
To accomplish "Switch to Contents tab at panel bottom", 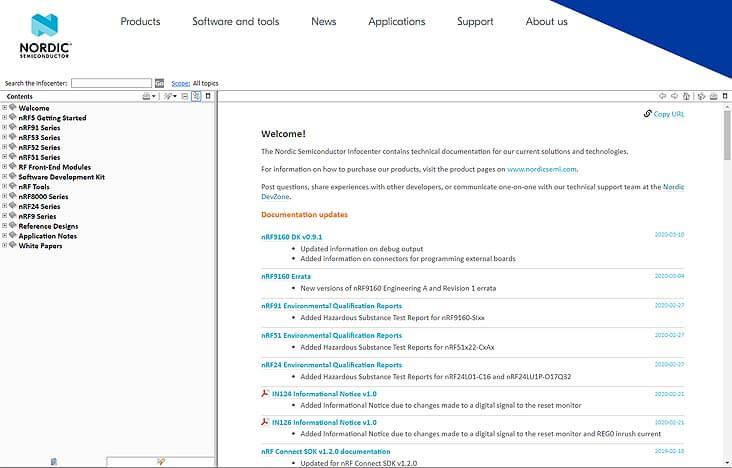I will [54, 462].
